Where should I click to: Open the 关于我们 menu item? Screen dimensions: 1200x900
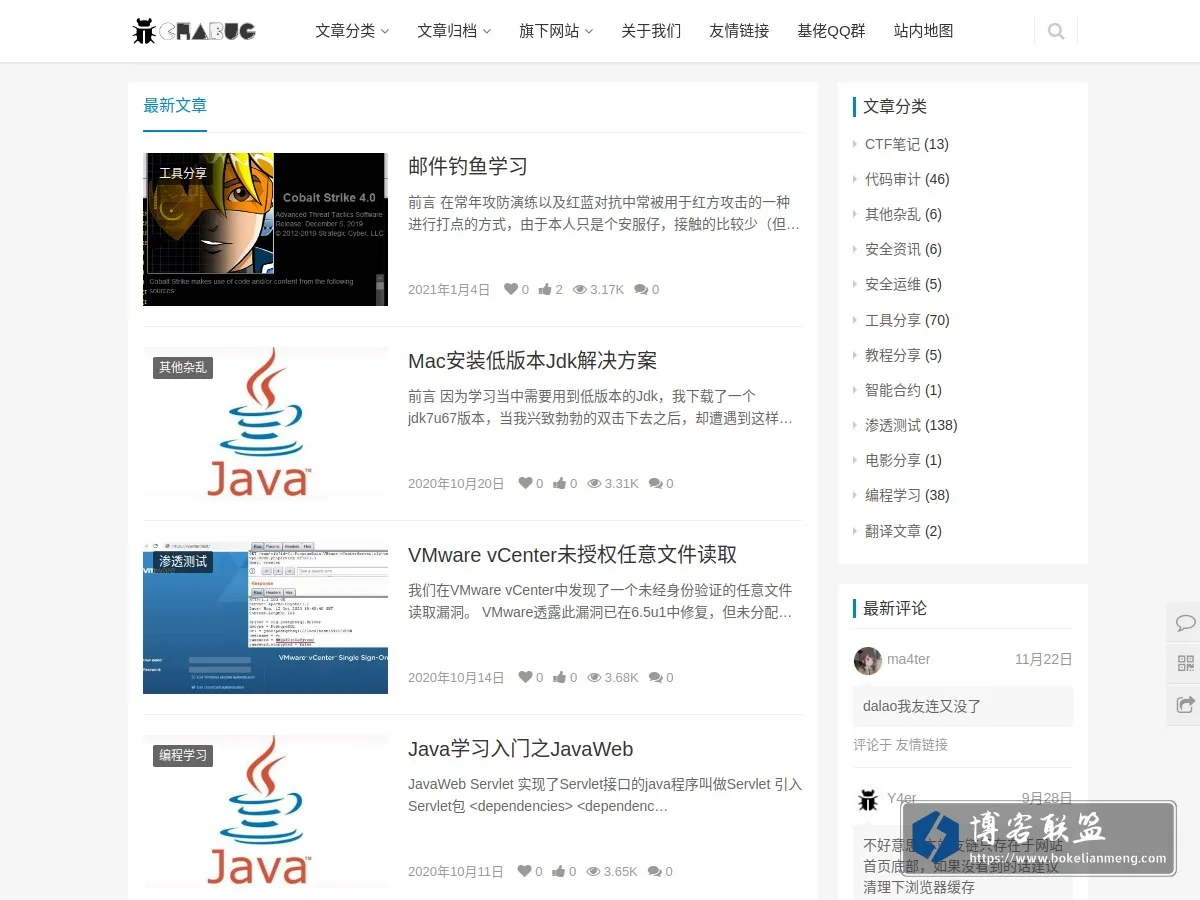coord(651,31)
